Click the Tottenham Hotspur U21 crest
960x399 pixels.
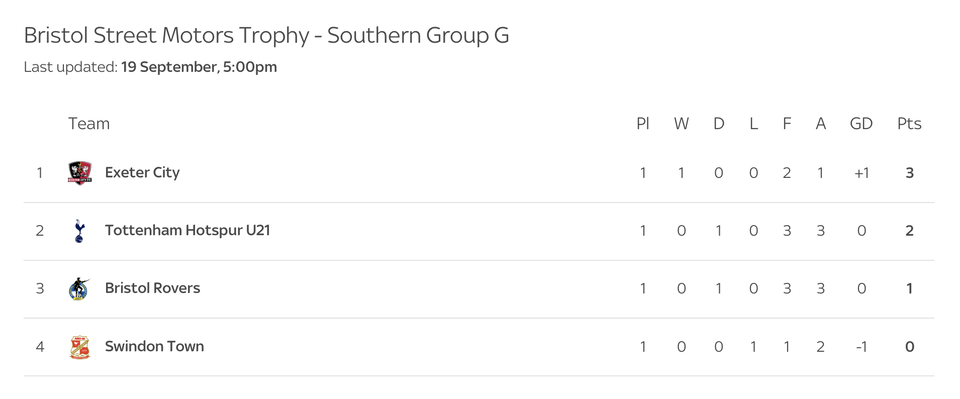pyautogui.click(x=79, y=231)
